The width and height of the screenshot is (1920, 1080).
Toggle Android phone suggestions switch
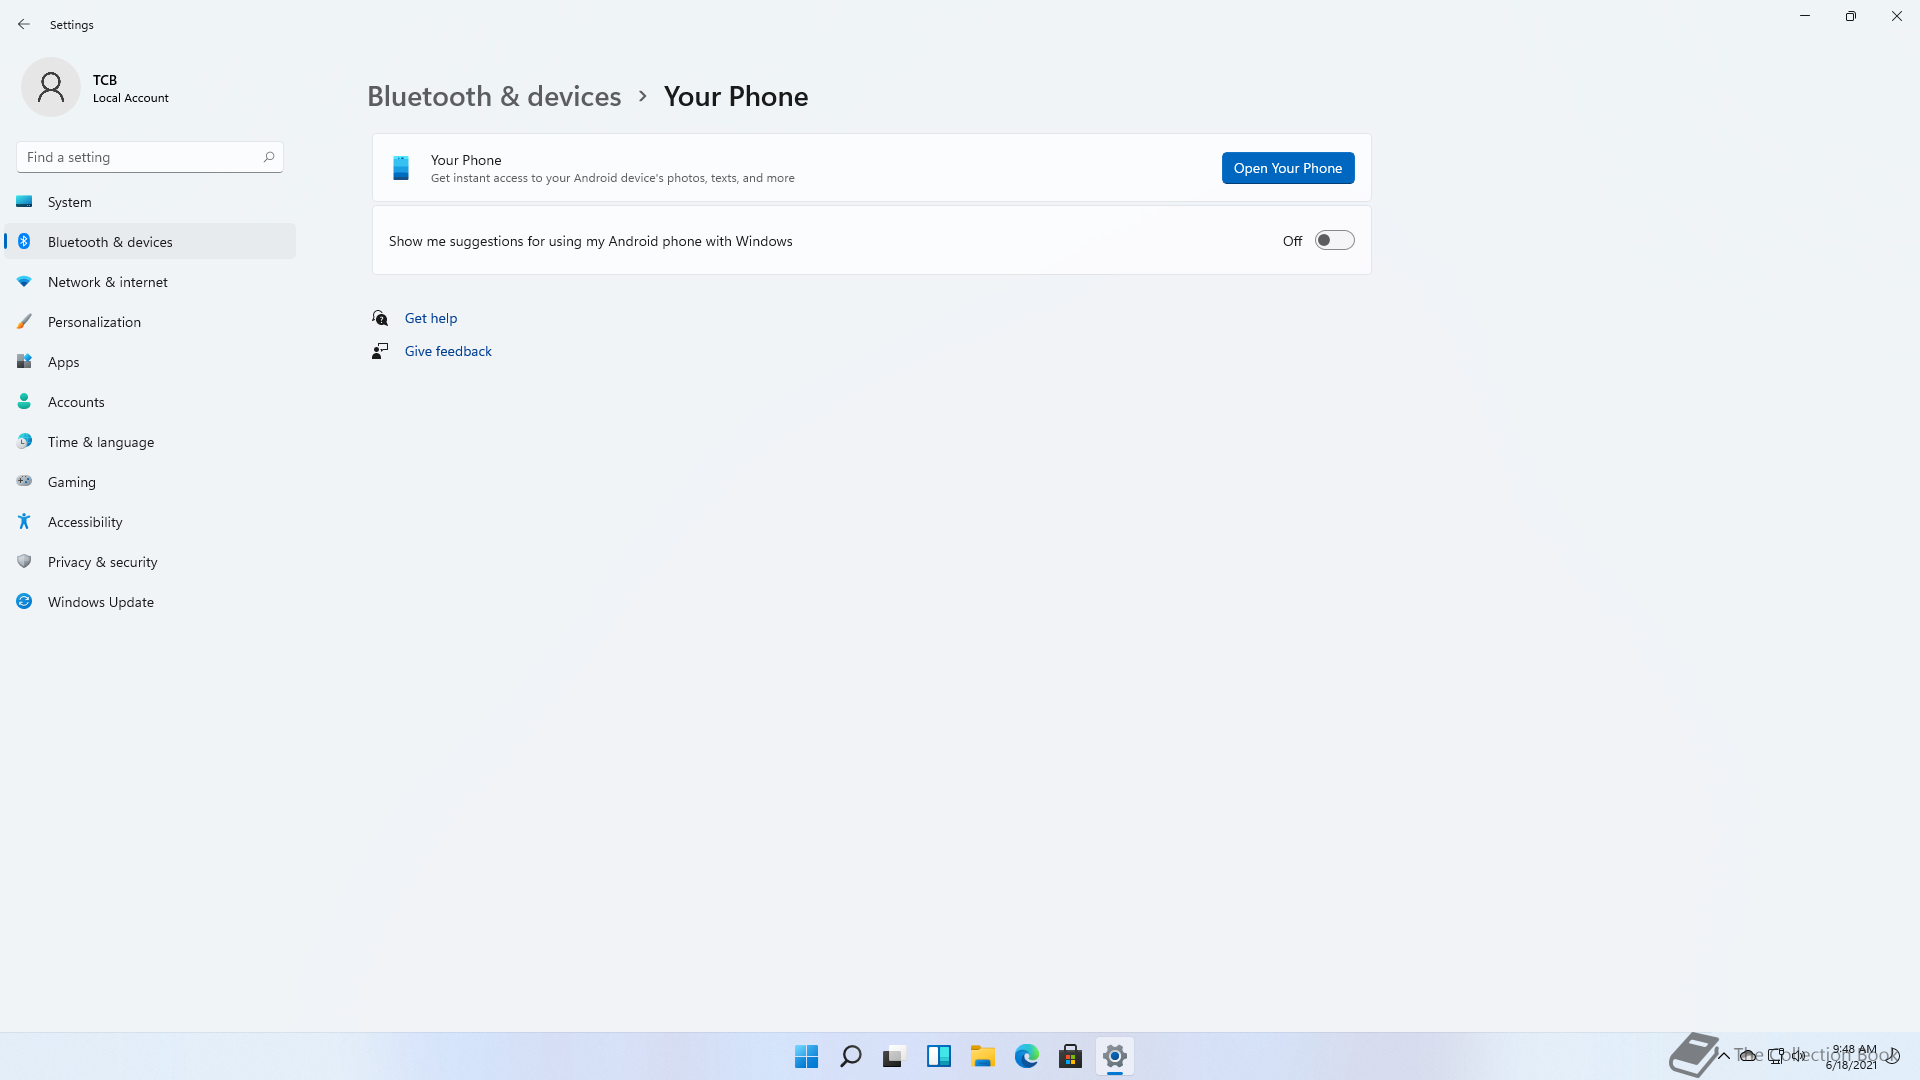[x=1335, y=240]
